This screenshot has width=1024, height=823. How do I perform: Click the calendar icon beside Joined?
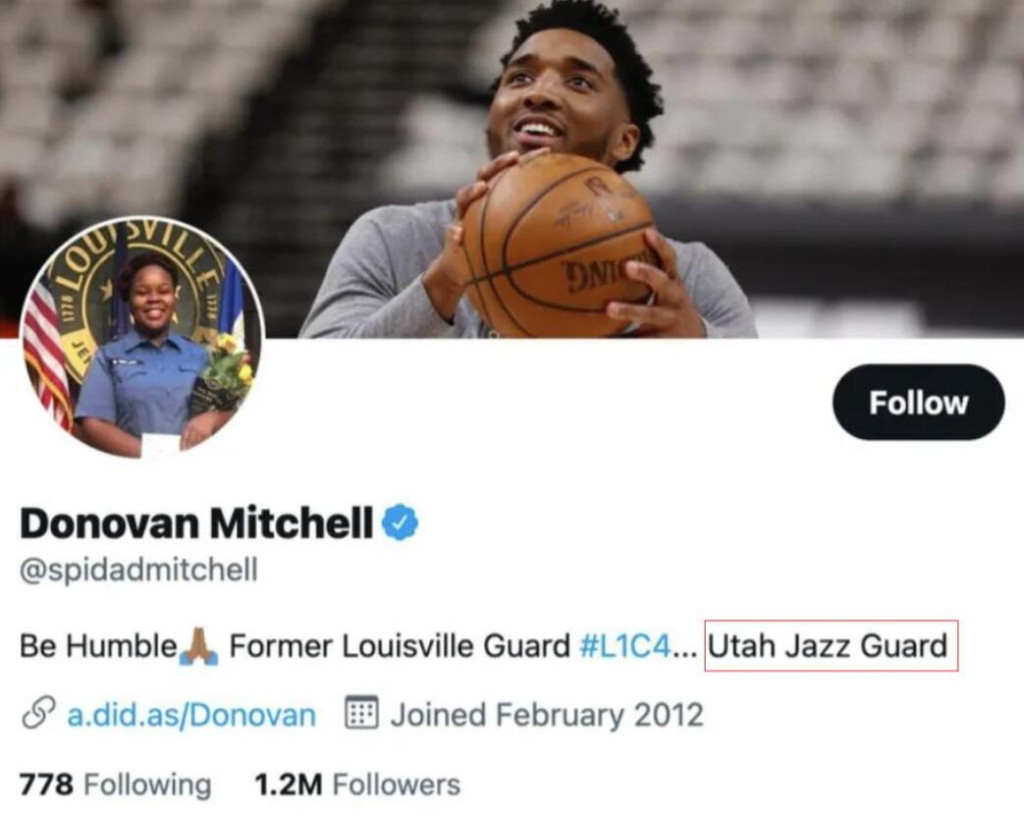361,713
